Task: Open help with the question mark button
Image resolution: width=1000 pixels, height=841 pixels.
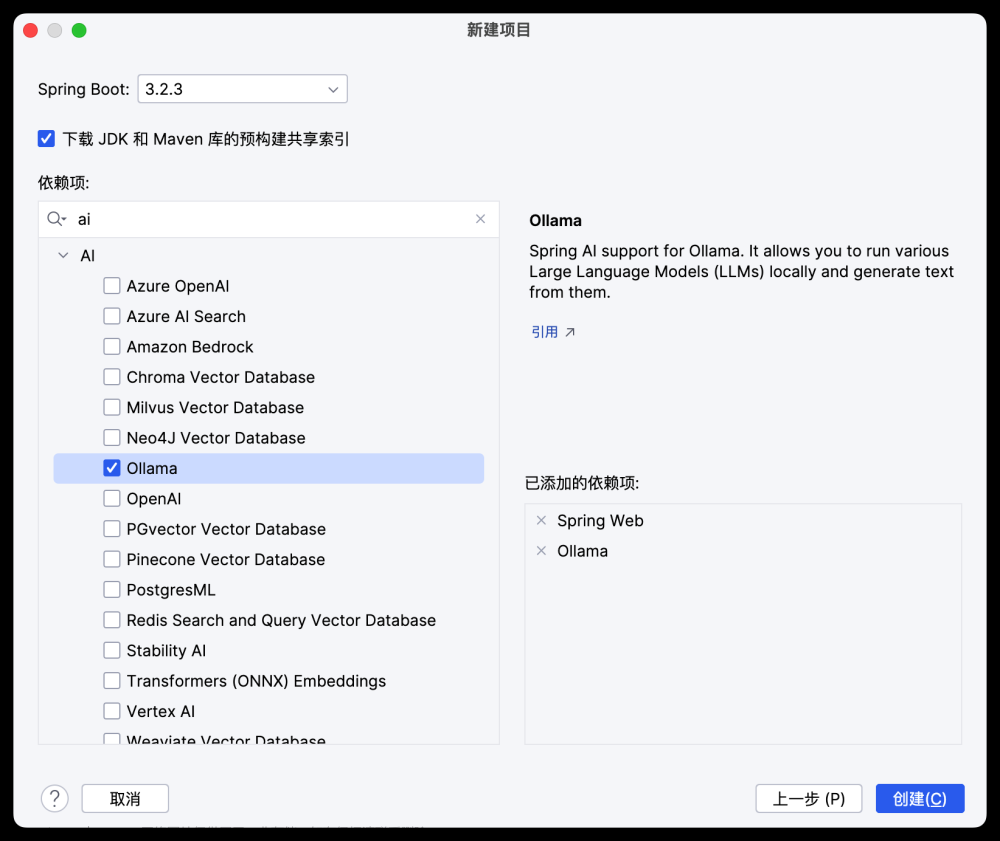Action: point(55,798)
